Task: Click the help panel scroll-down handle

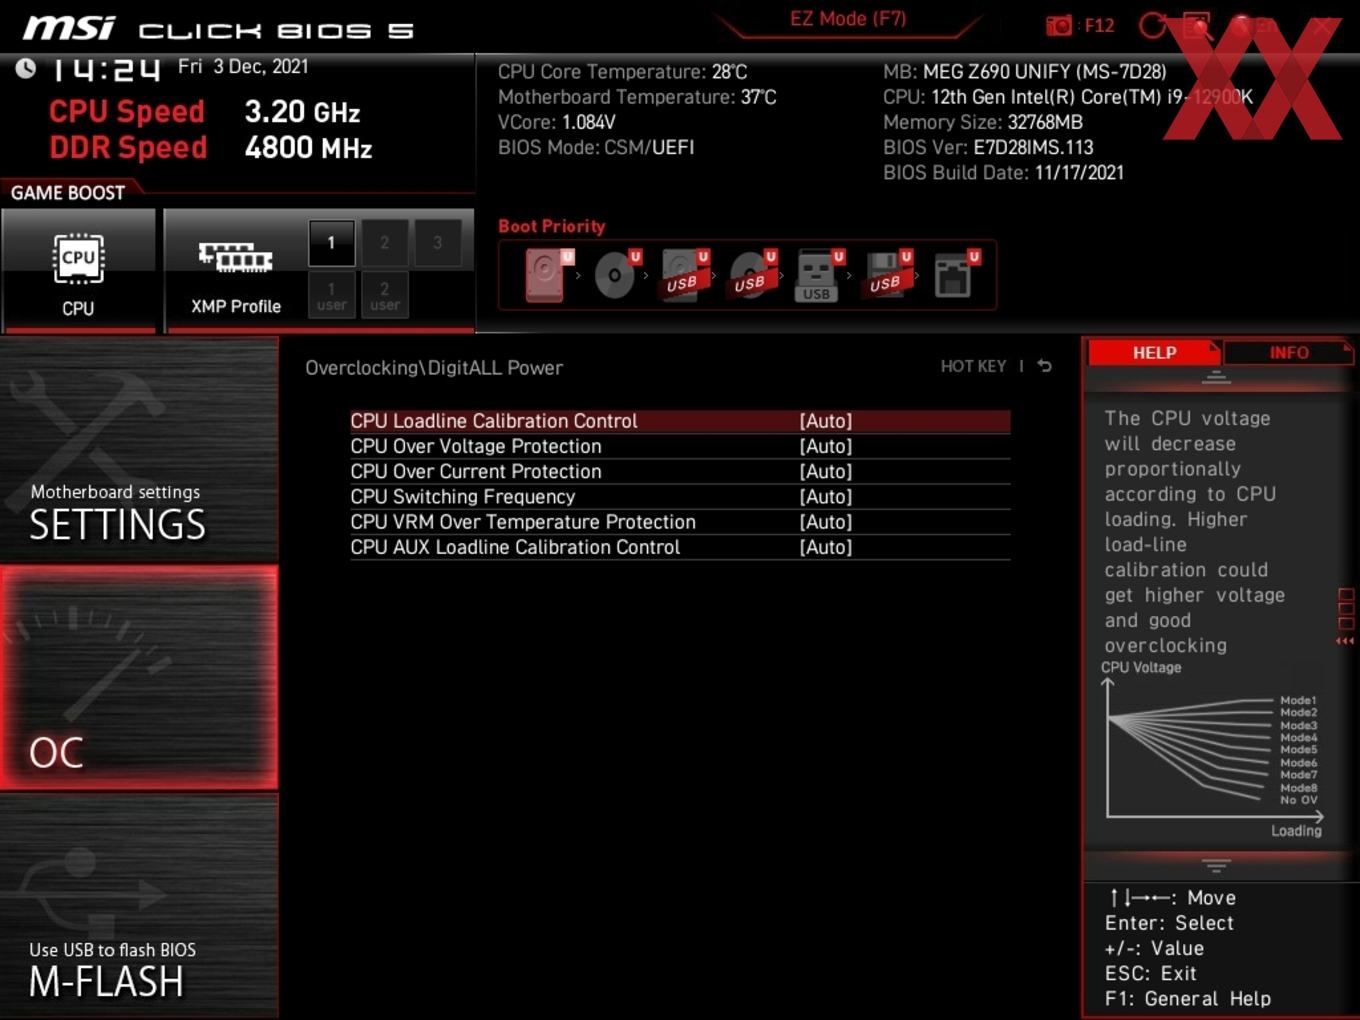Action: 1216,865
